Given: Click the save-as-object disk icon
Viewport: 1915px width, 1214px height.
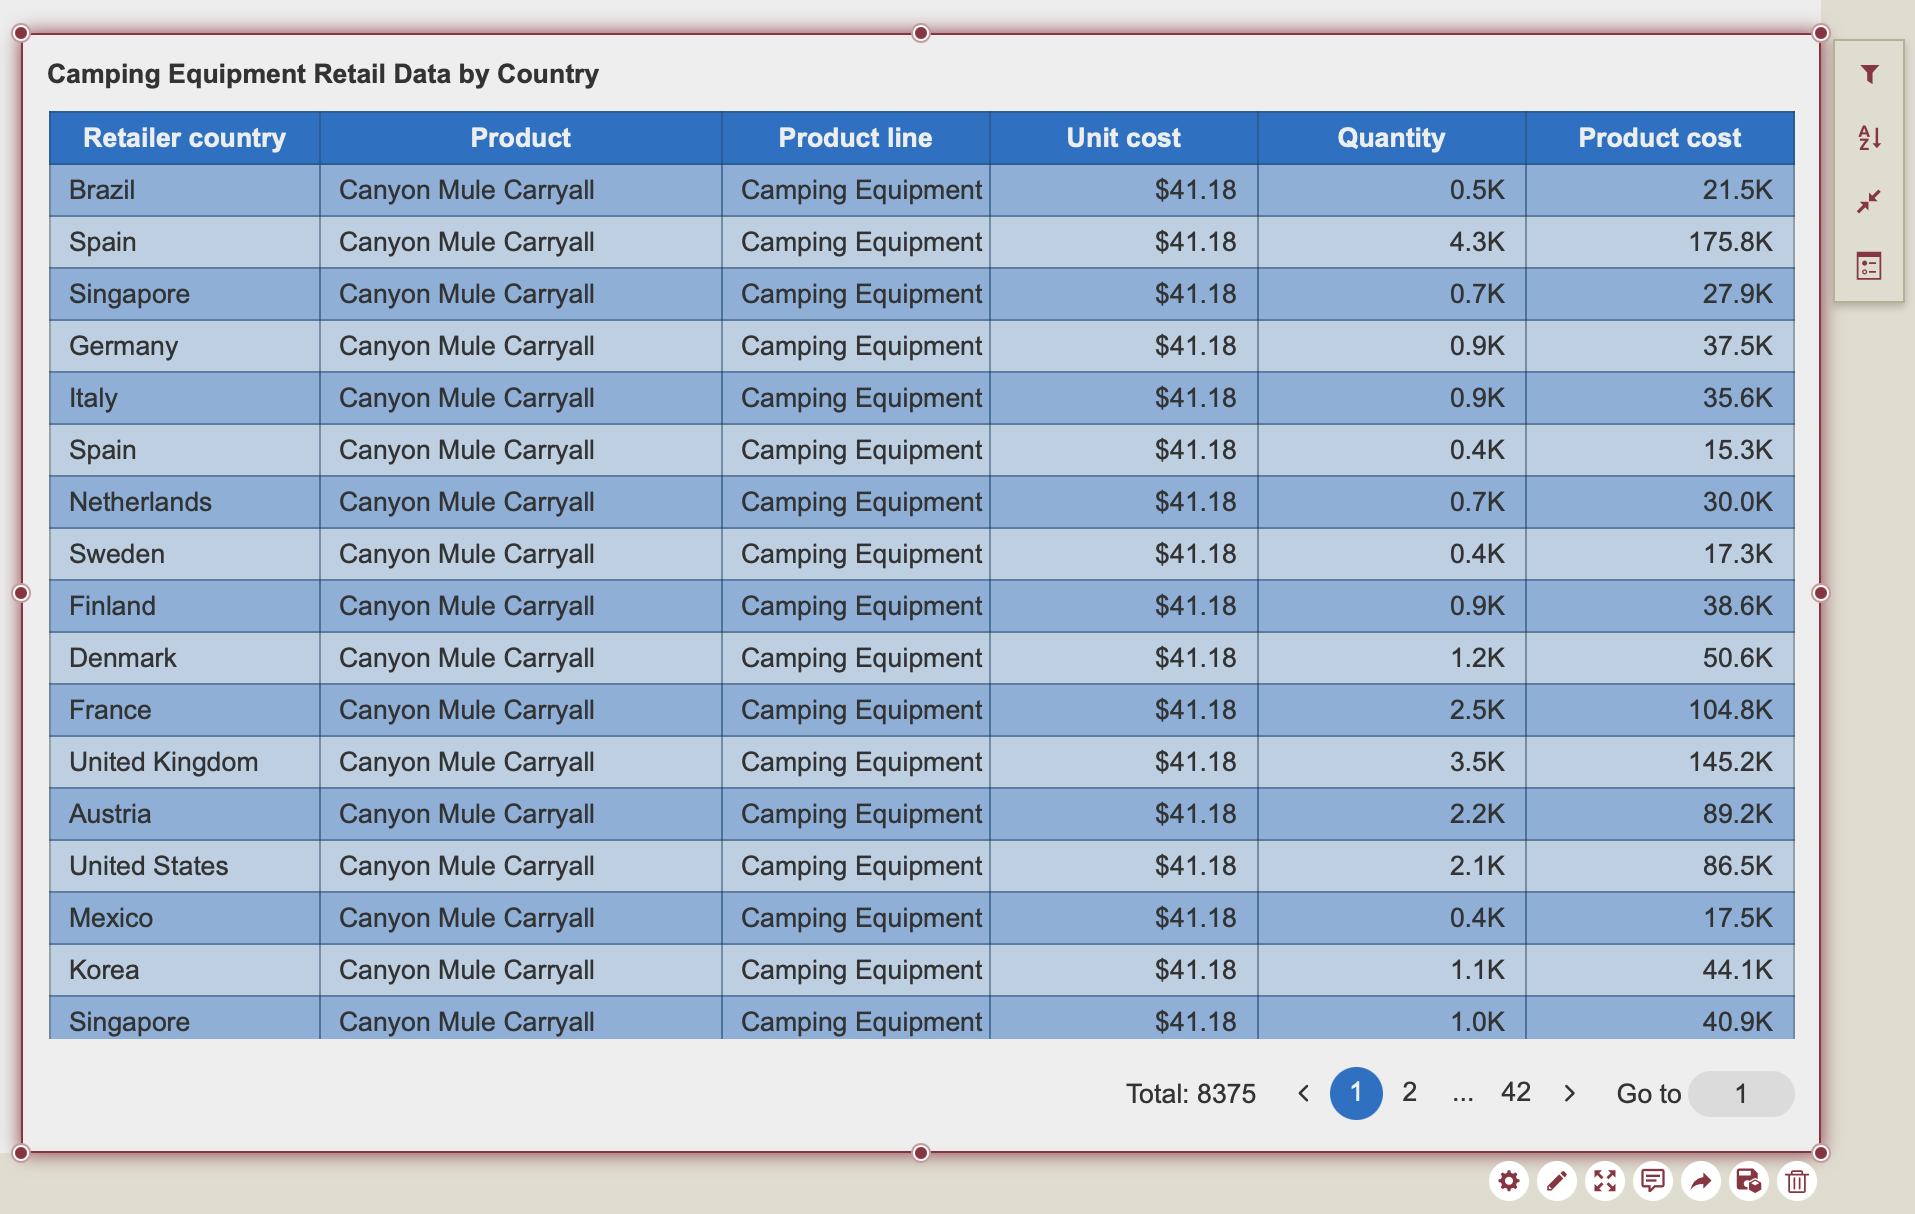Looking at the screenshot, I should 1748,1181.
